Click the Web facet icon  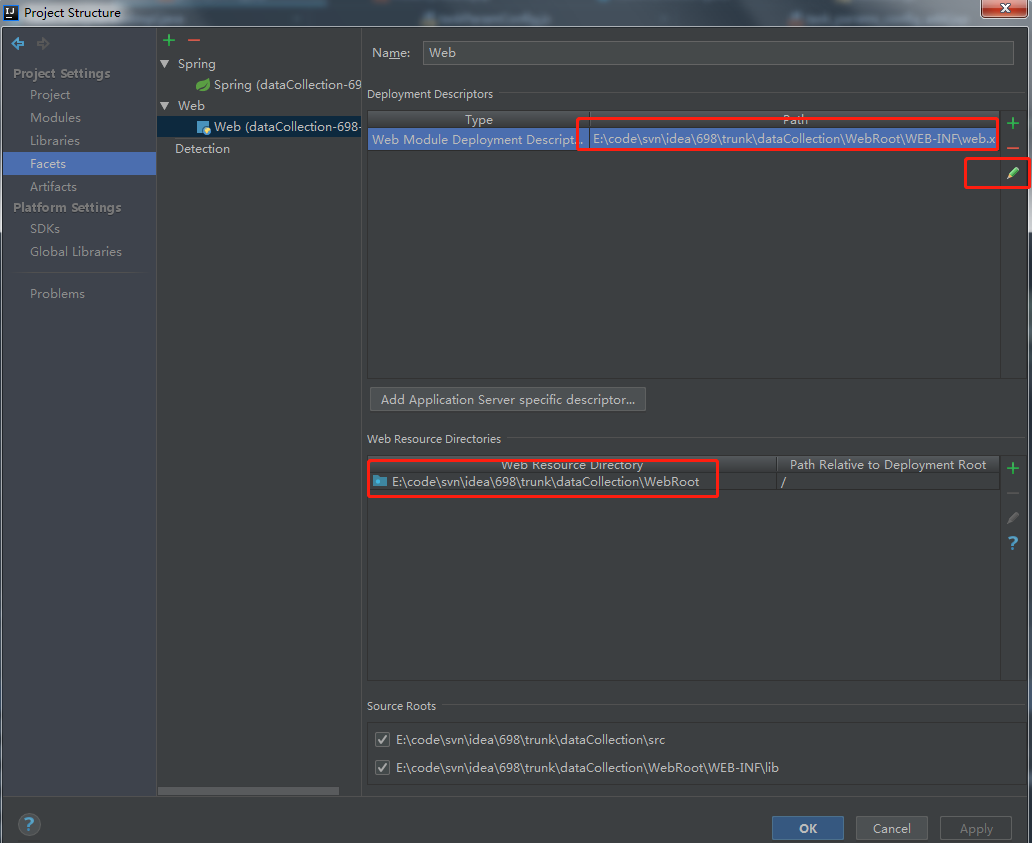(x=203, y=127)
